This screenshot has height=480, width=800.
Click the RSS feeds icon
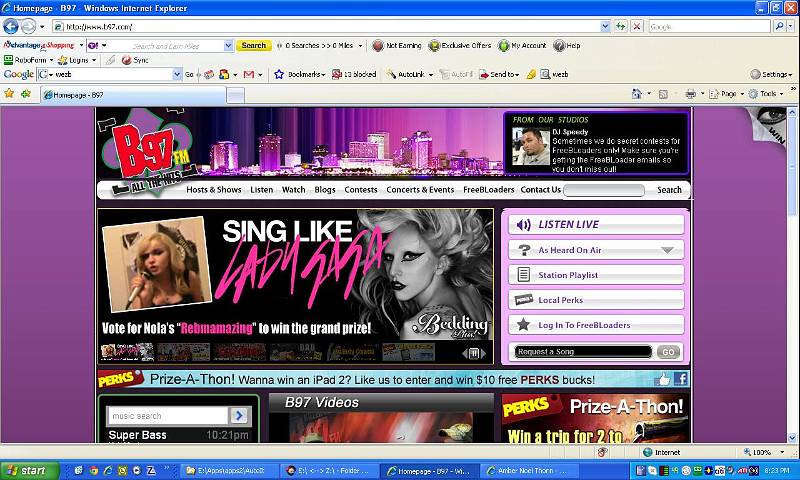[663, 94]
